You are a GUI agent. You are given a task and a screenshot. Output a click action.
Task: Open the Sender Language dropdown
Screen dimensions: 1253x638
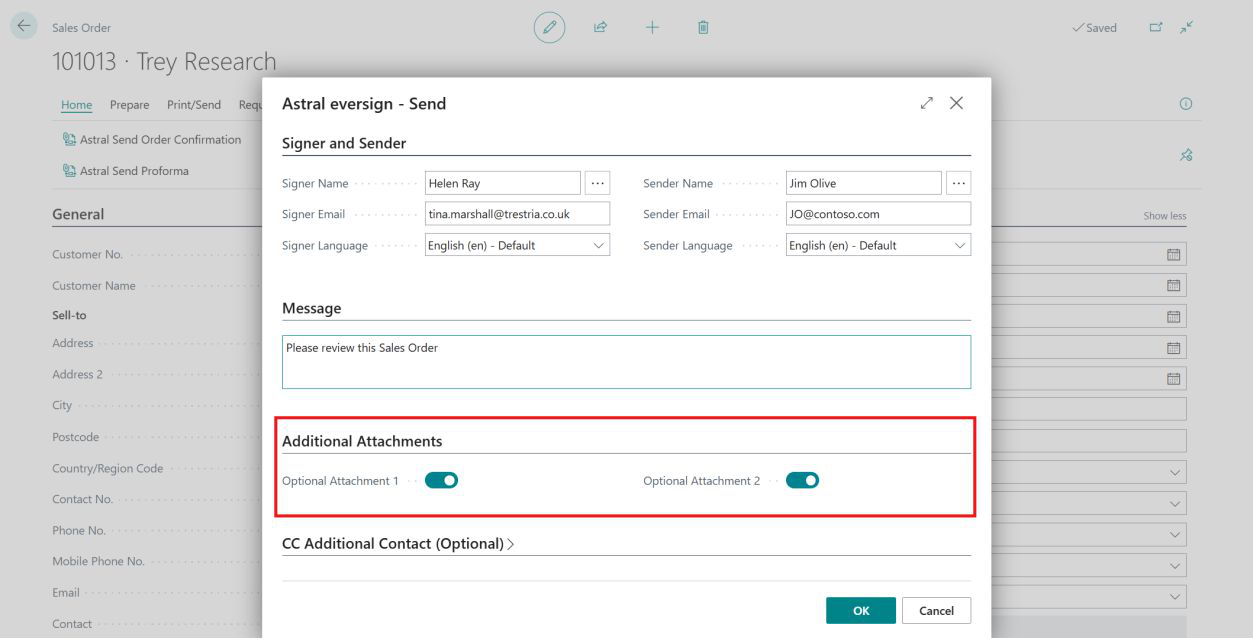[x=961, y=244]
